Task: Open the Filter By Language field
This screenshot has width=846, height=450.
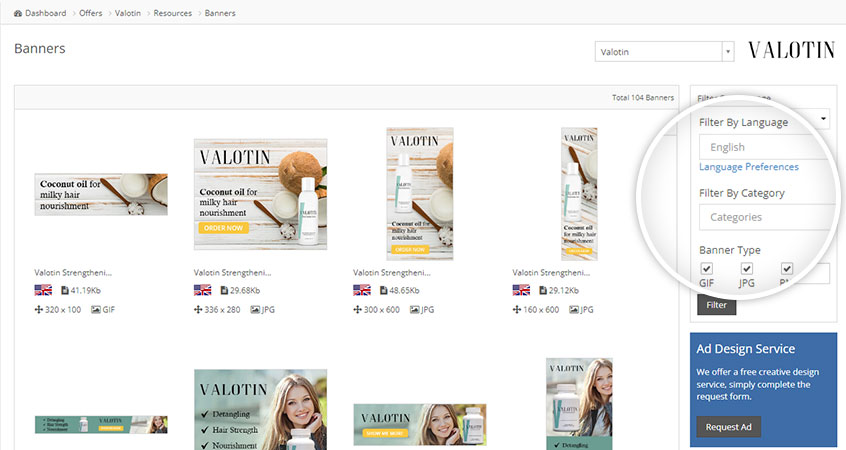Action: coord(765,147)
